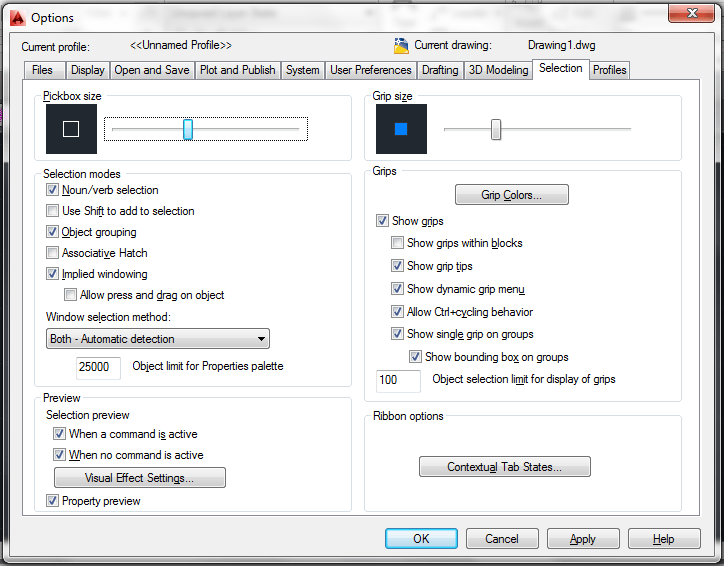Switch to the Profiles tab
Image resolution: width=724 pixels, height=566 pixels.
click(609, 70)
